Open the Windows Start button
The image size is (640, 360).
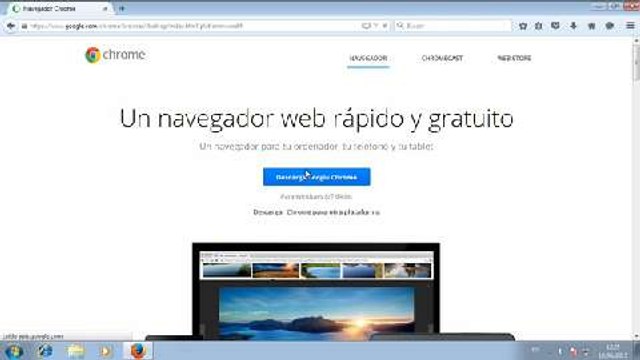click(x=13, y=351)
